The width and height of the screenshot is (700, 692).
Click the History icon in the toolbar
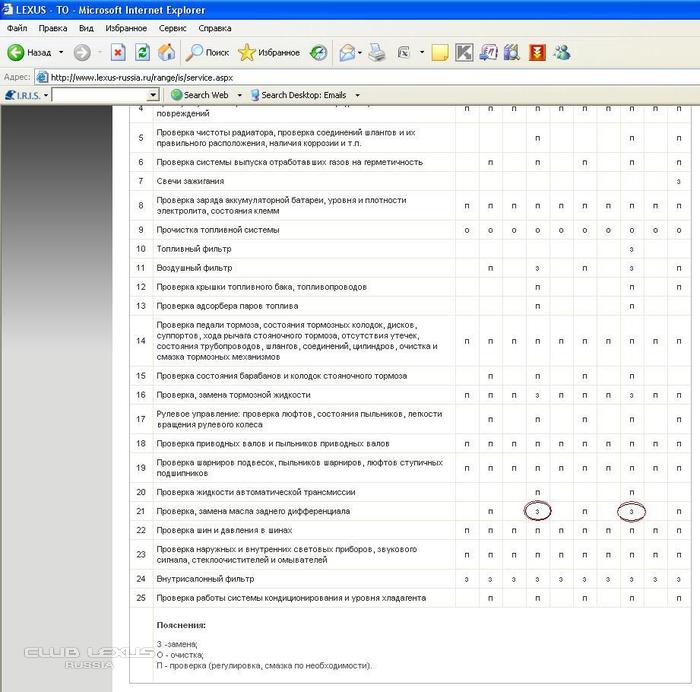318,52
